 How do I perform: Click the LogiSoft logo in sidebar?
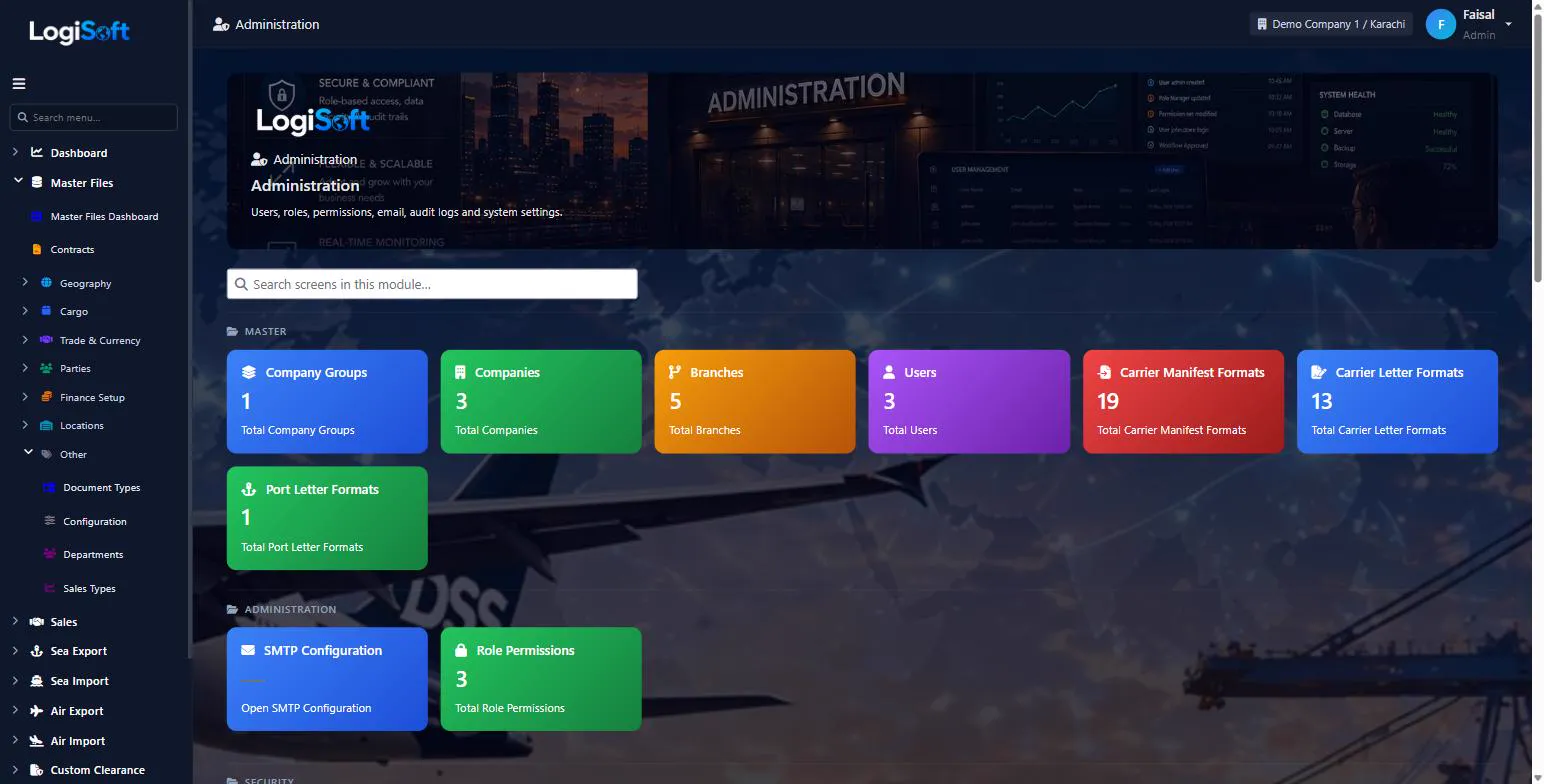pos(79,31)
